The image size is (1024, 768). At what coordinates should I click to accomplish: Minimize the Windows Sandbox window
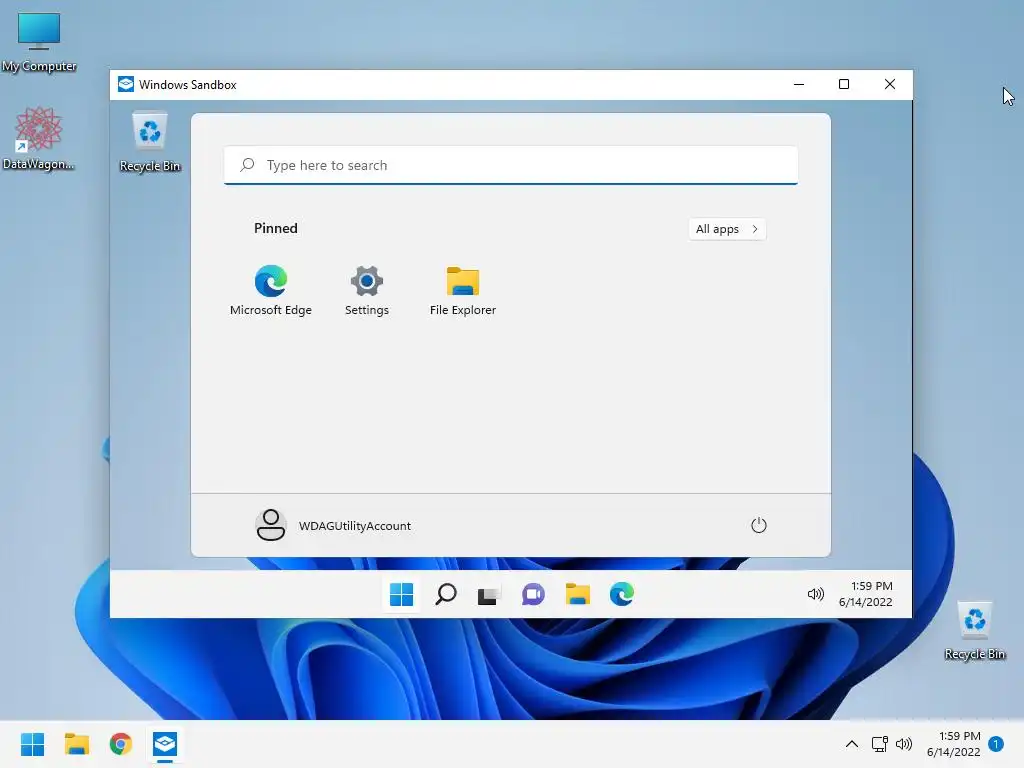(x=799, y=84)
